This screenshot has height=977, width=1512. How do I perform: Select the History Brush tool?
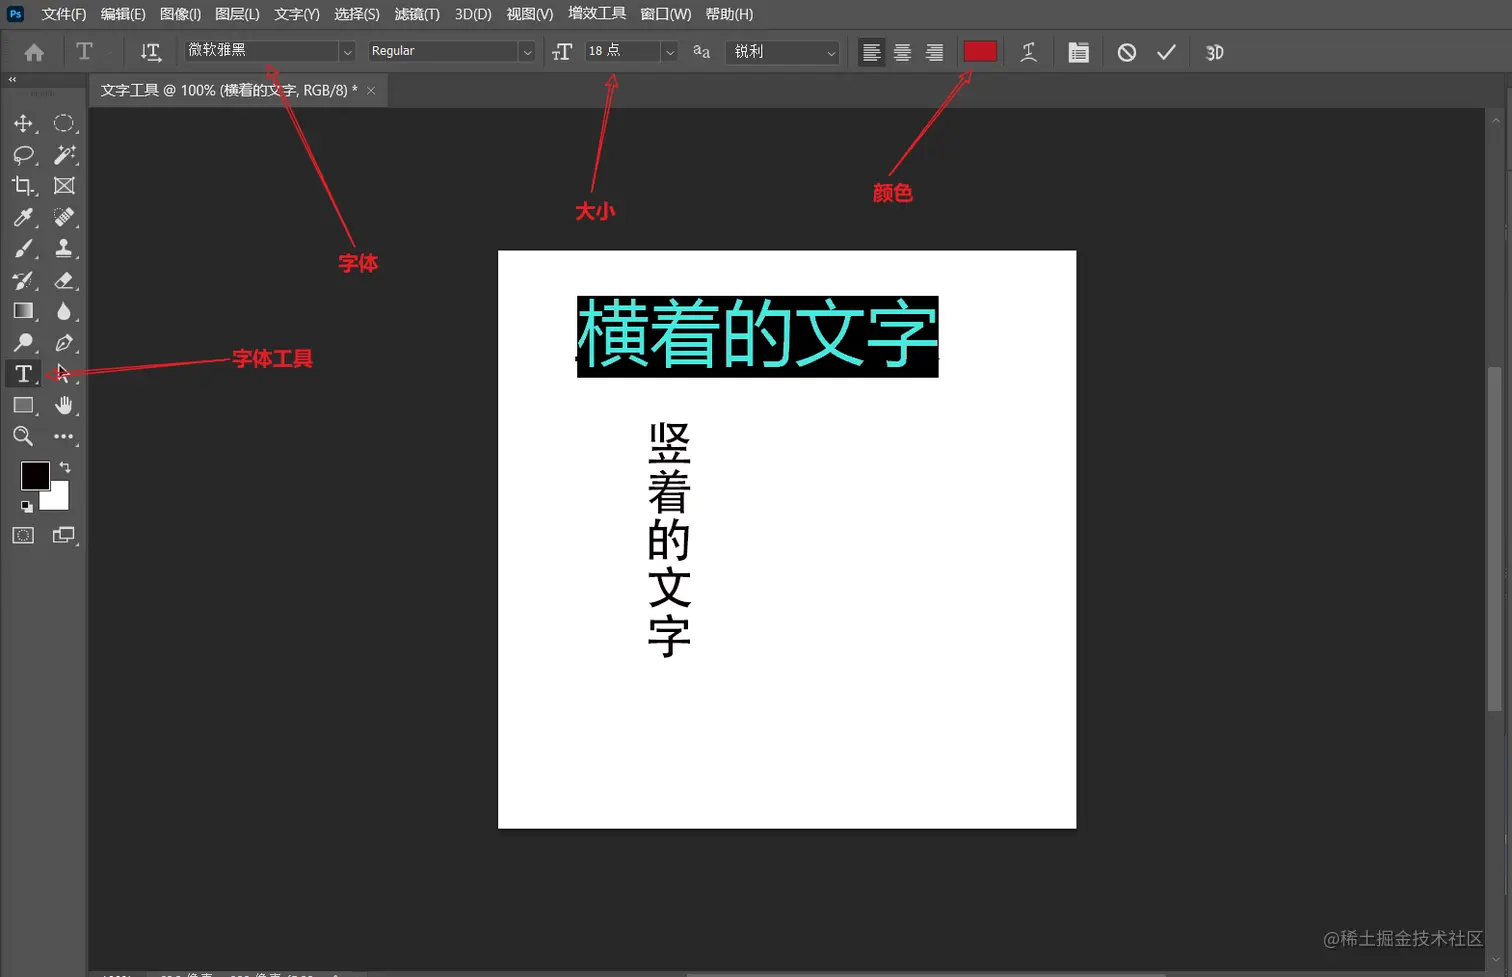23,280
